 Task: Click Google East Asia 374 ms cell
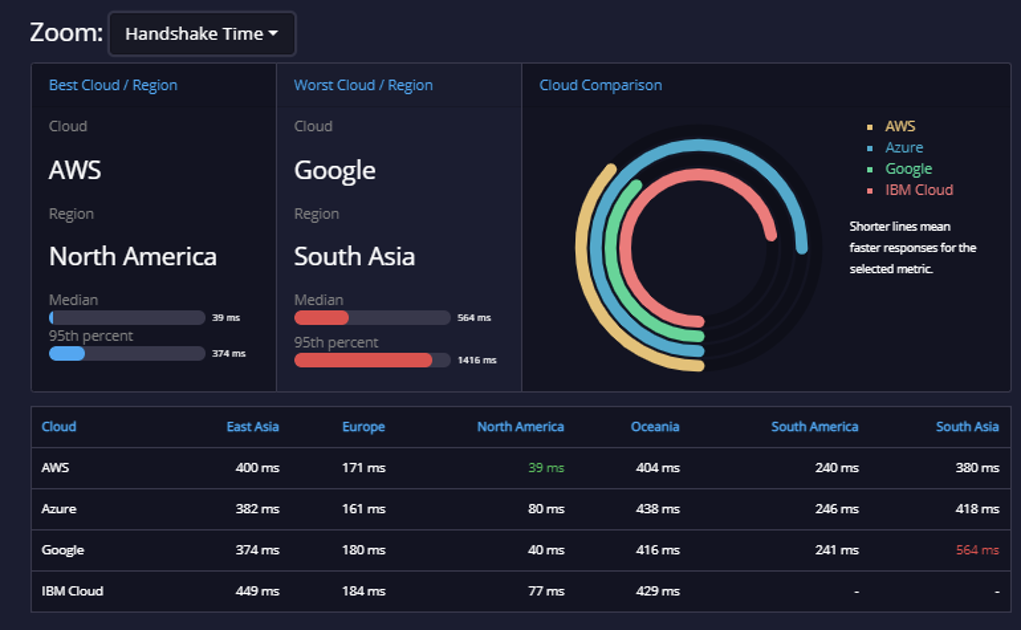[257, 550]
